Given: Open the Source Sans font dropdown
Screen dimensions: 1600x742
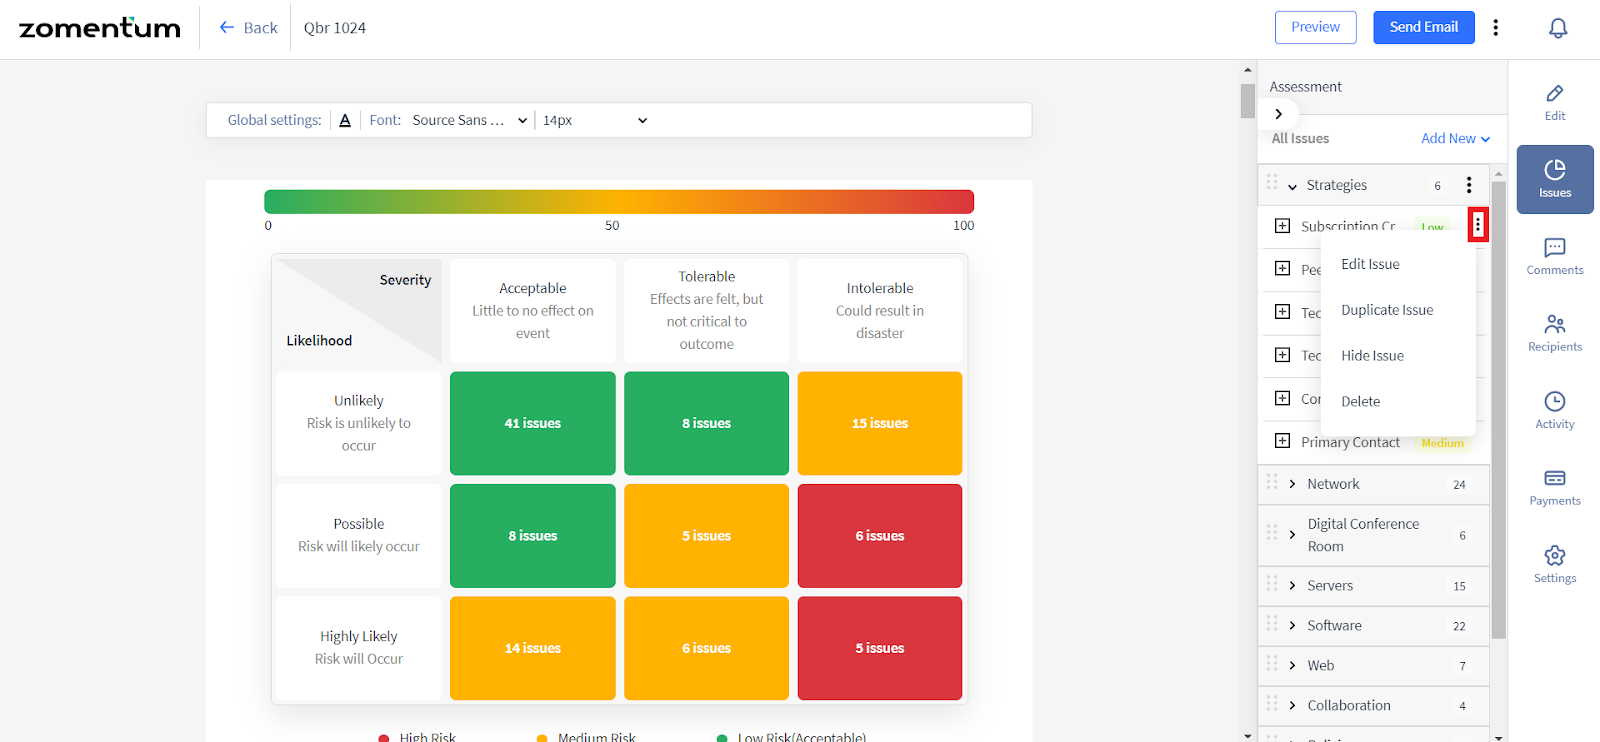Looking at the screenshot, I should point(469,120).
